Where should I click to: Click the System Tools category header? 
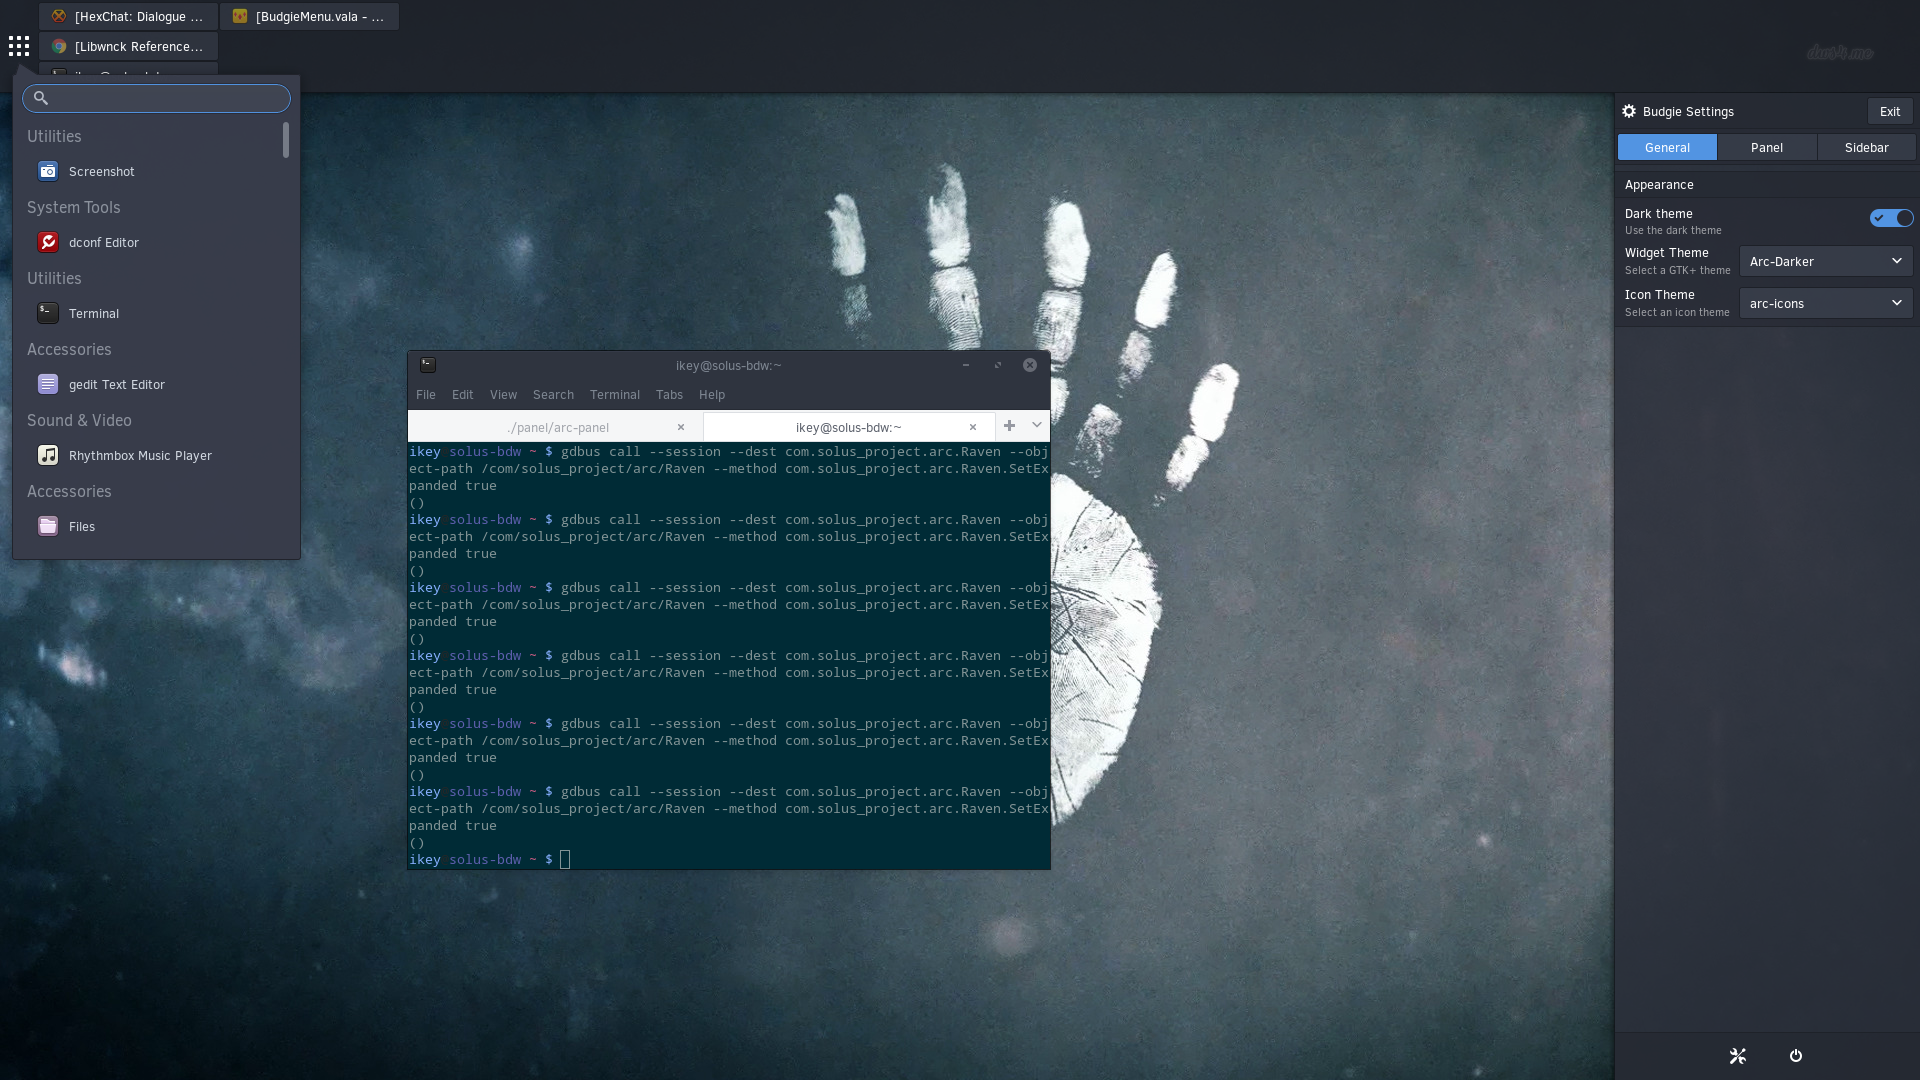tap(73, 207)
